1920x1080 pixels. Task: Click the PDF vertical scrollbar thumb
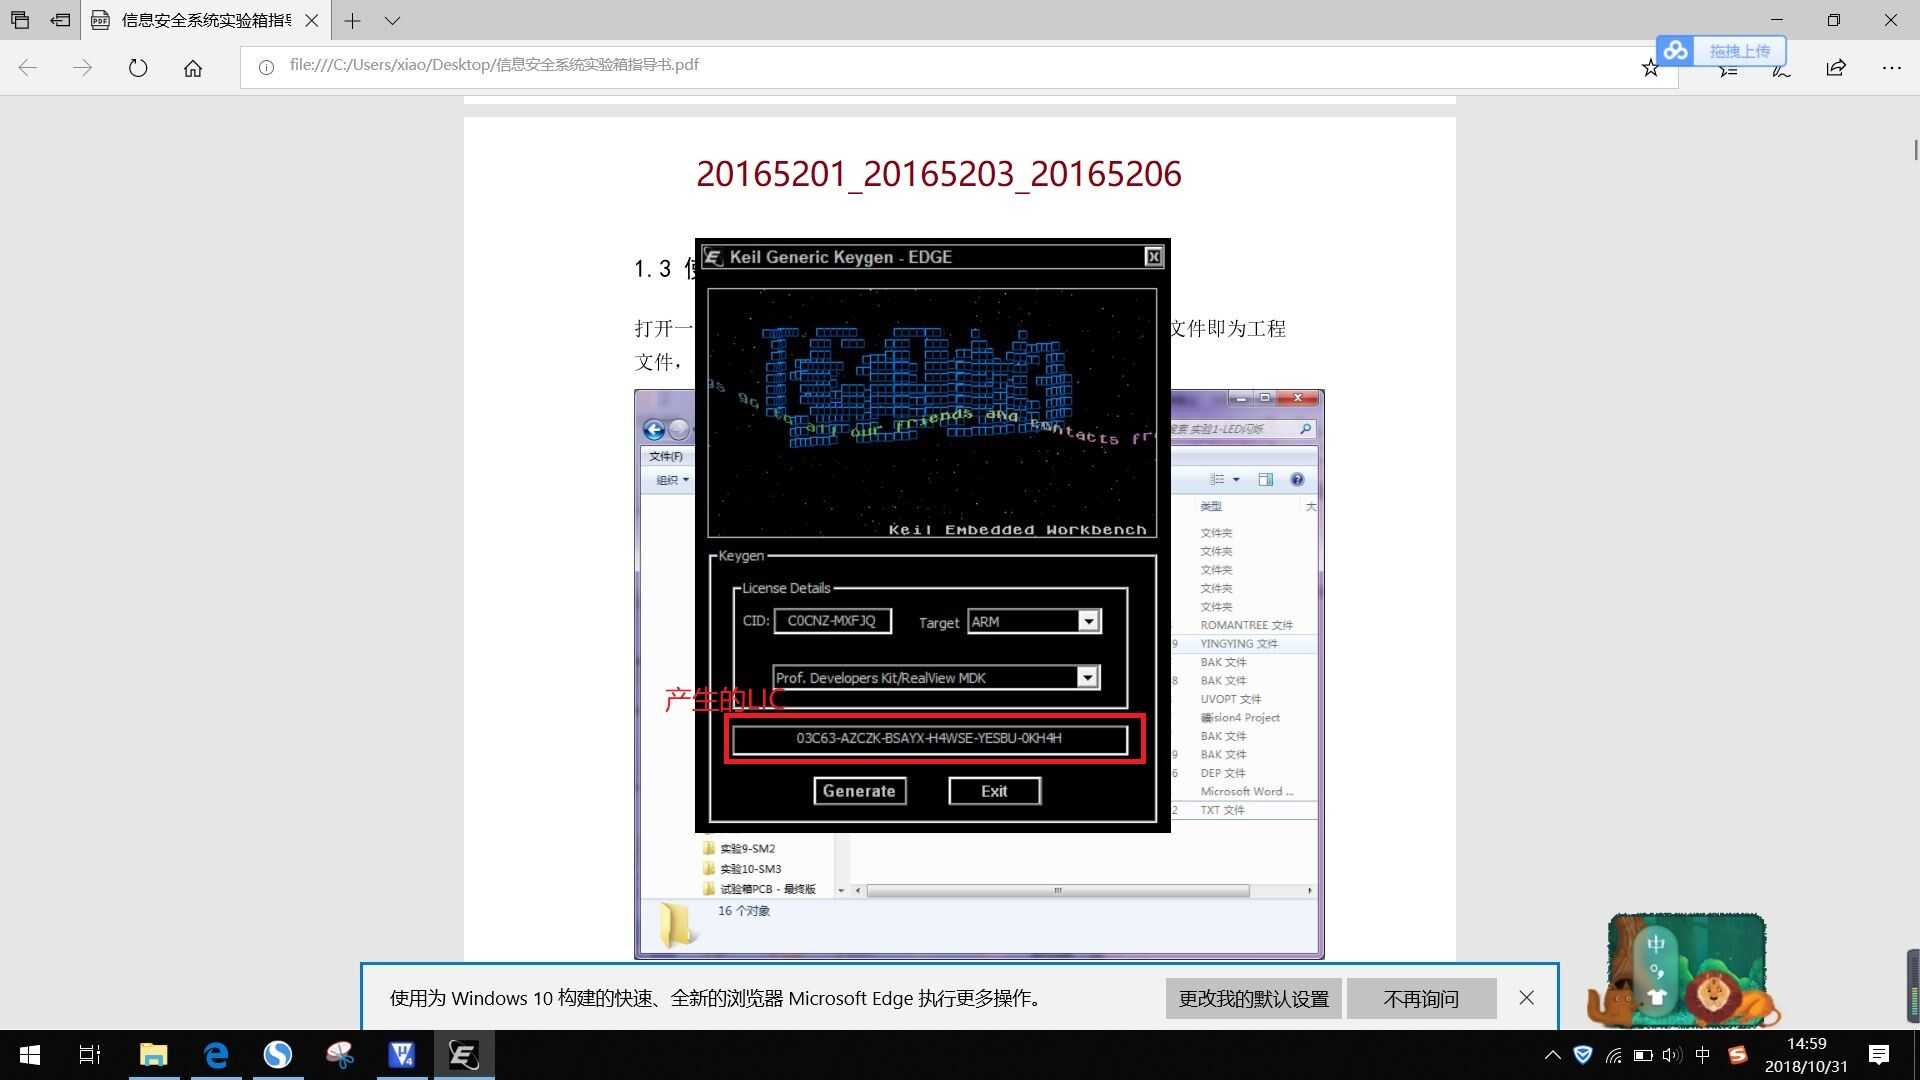pos(1915,149)
